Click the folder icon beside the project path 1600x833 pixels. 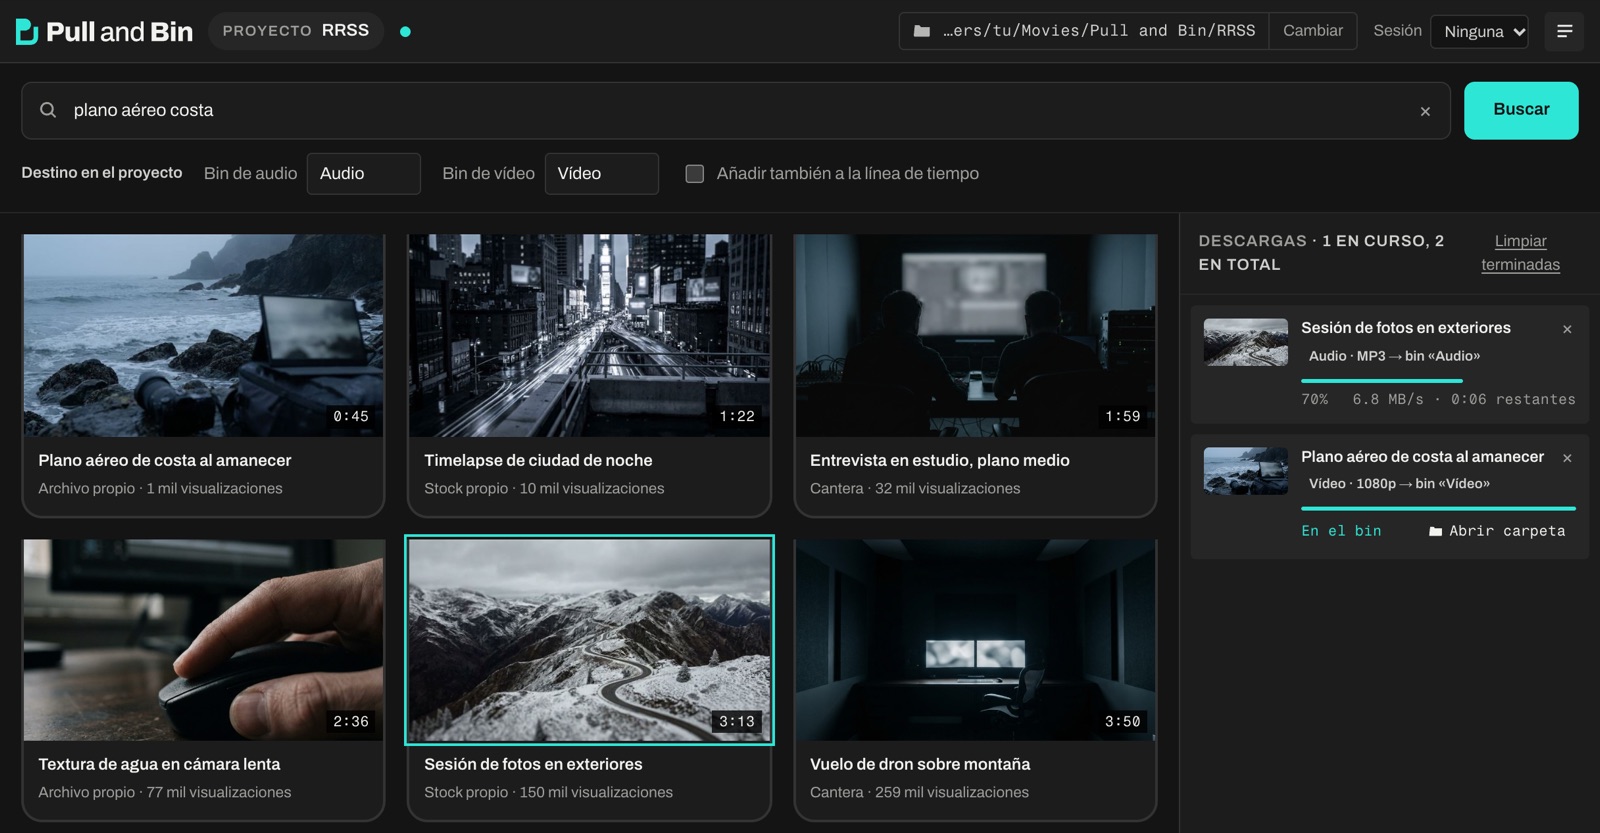coord(922,31)
